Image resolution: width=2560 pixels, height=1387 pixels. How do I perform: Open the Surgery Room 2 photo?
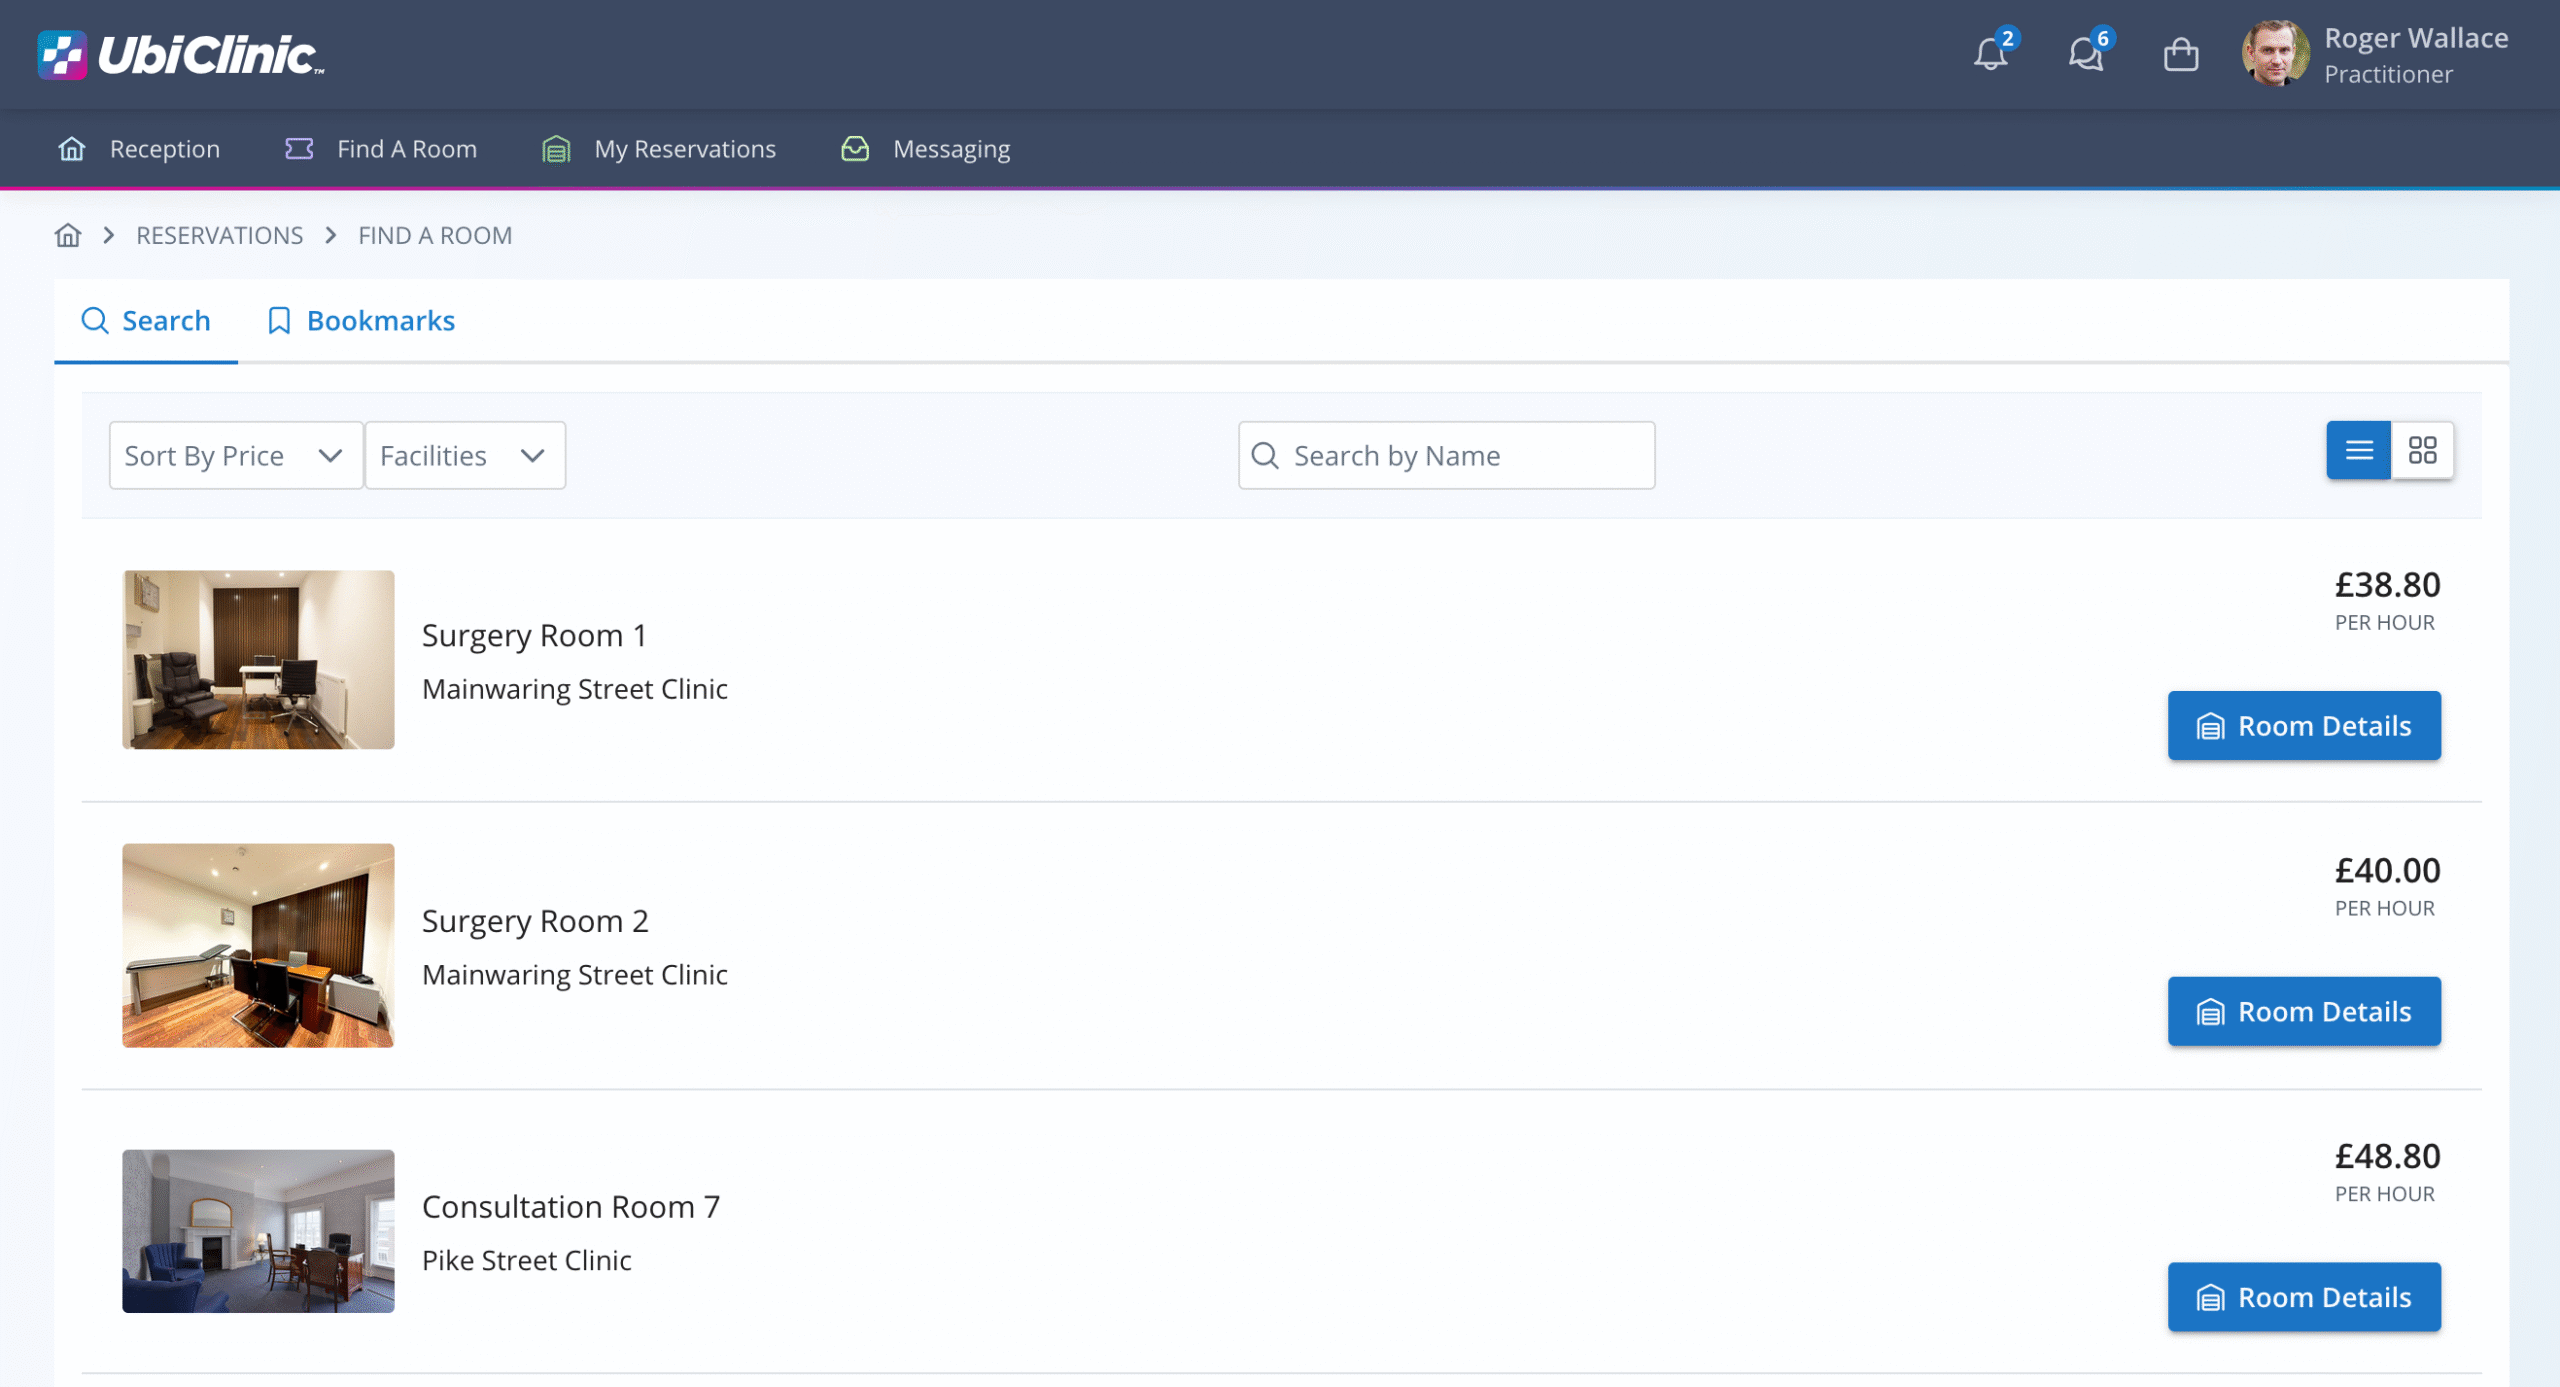click(x=258, y=946)
